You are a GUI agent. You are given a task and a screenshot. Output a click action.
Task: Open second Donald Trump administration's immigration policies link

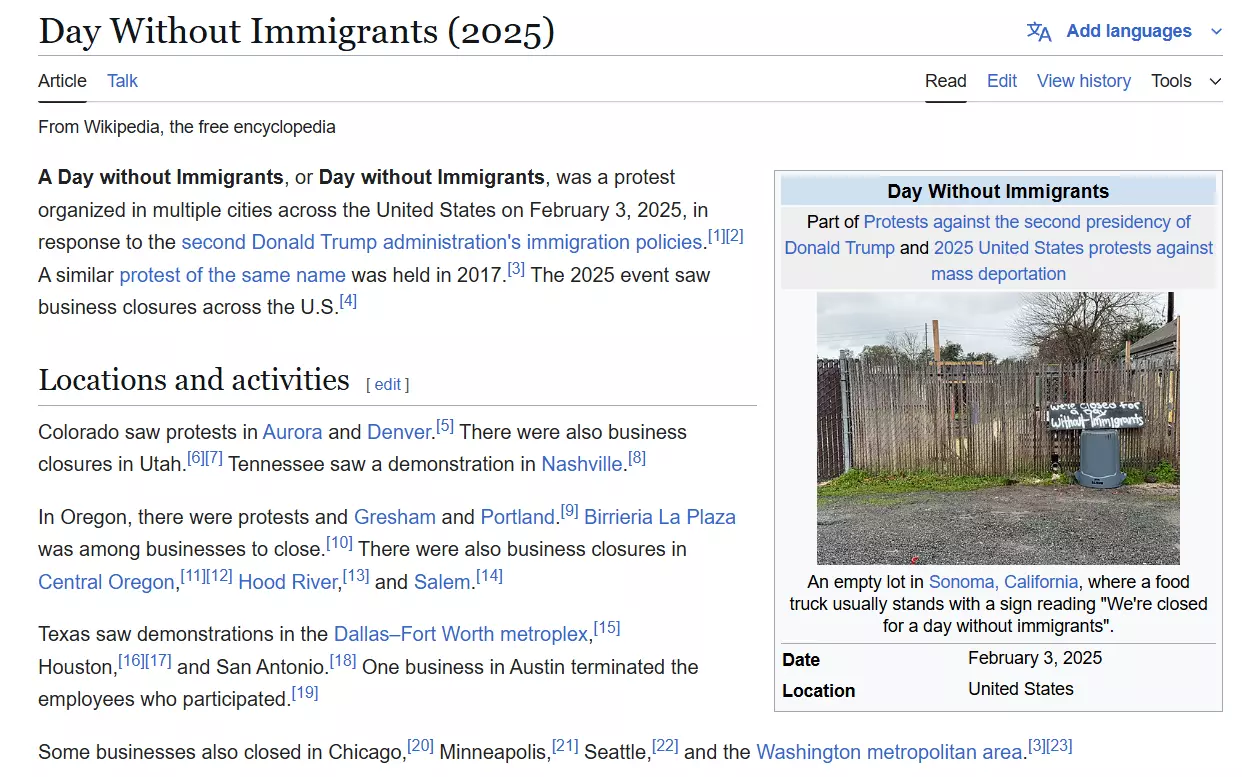tap(442, 242)
